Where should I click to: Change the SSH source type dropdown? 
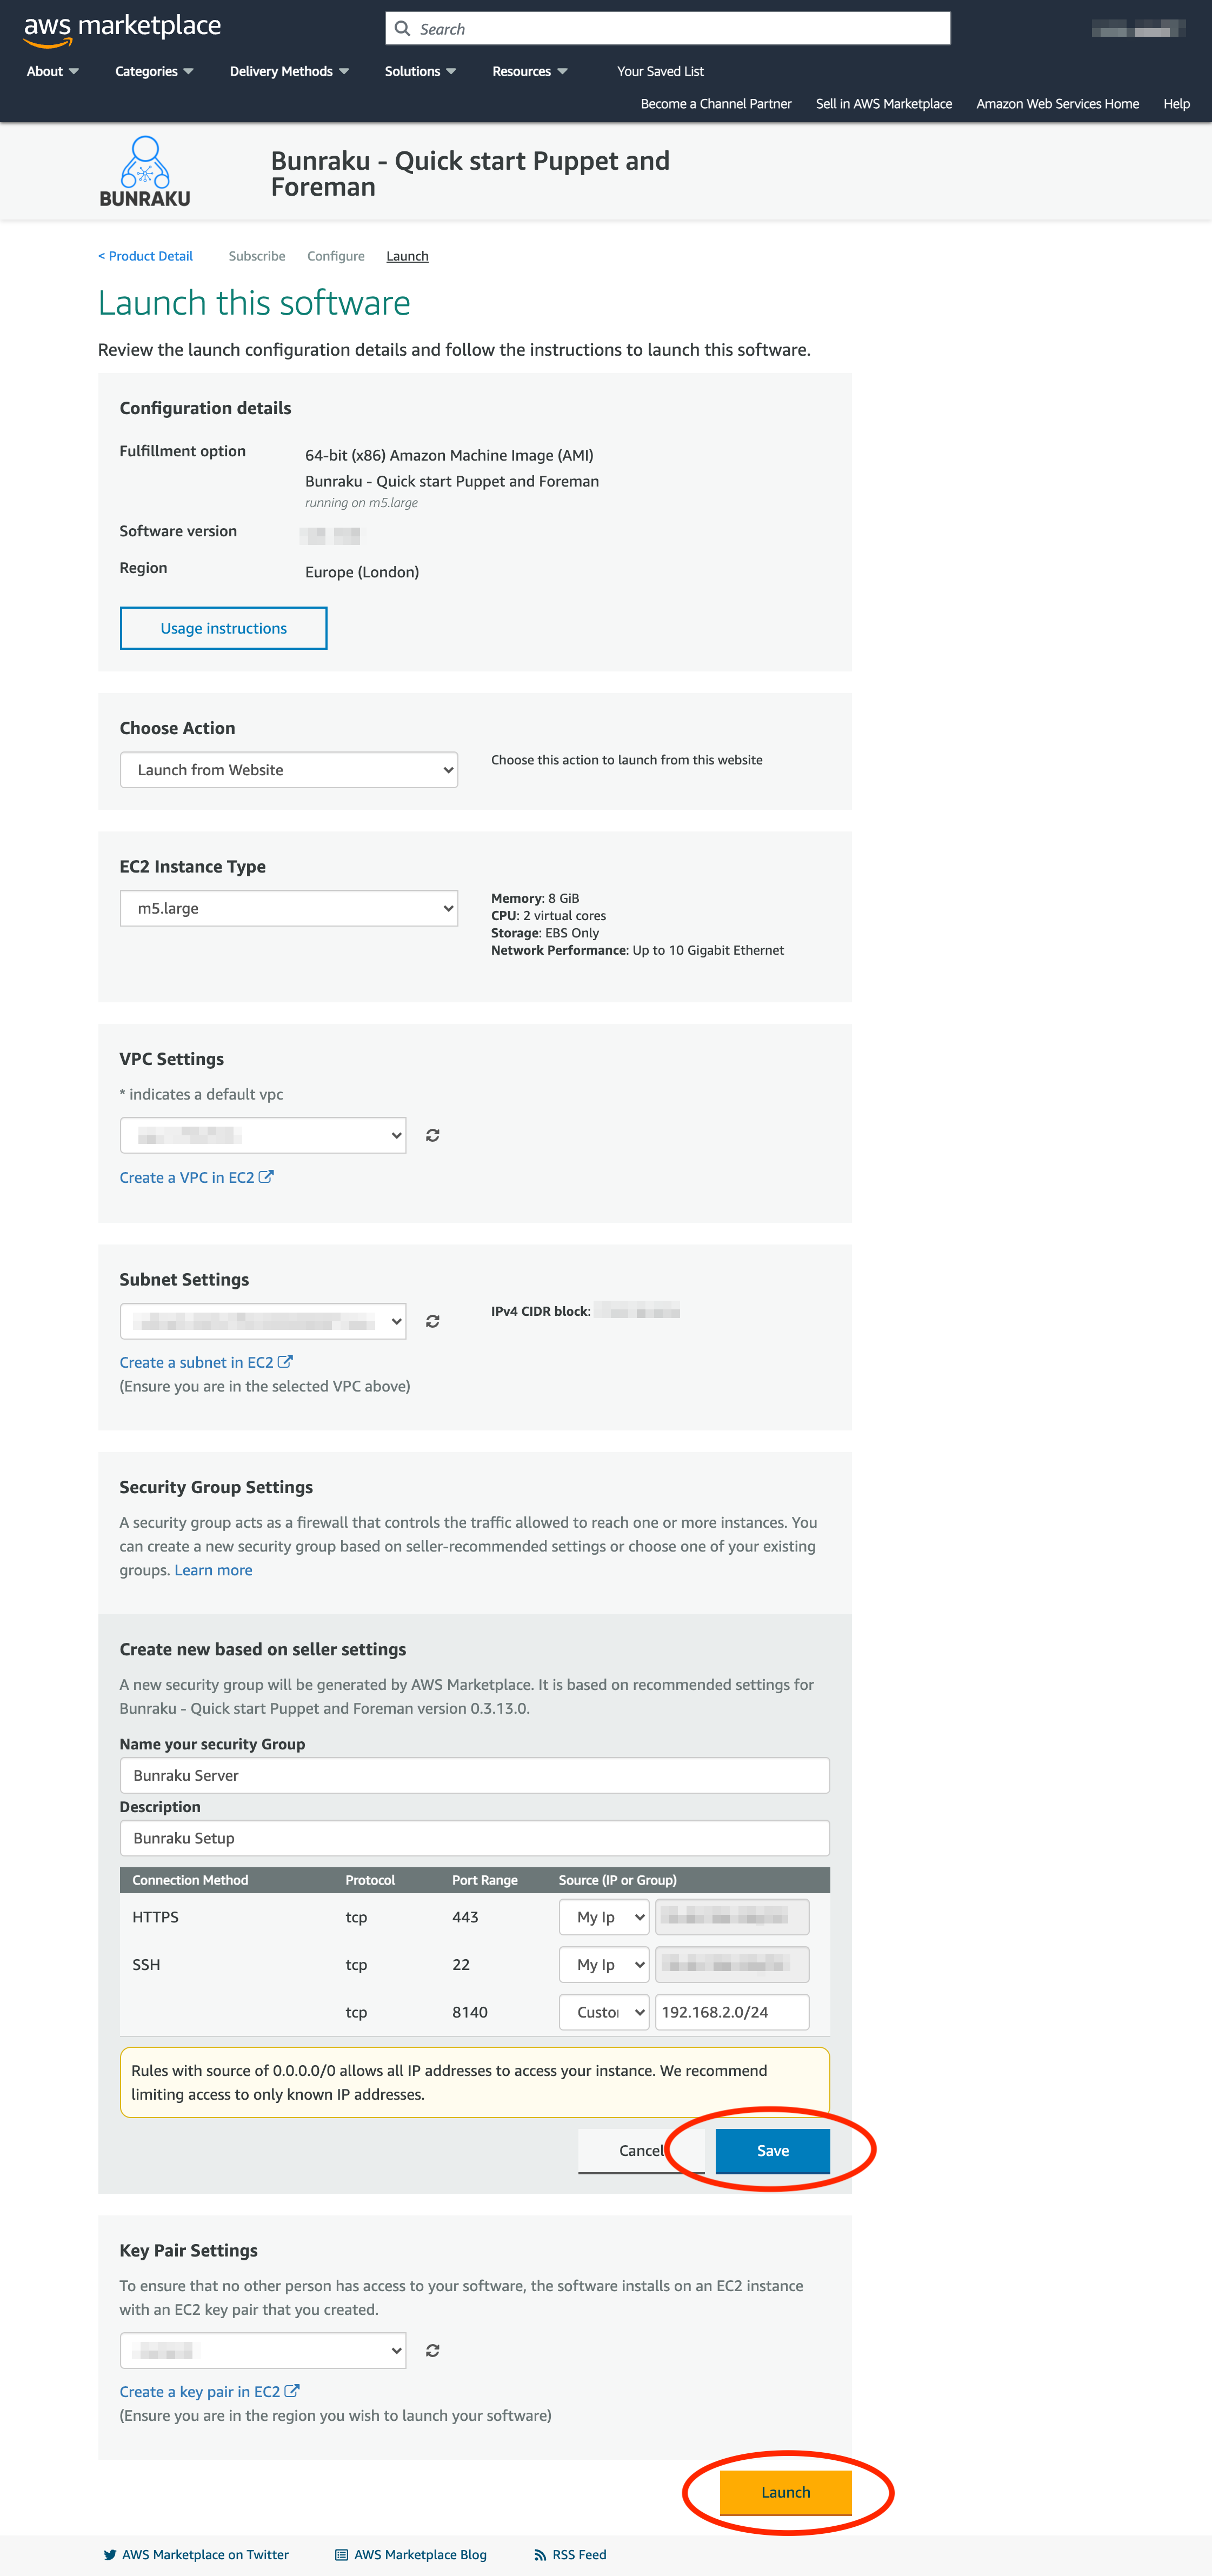click(603, 1964)
